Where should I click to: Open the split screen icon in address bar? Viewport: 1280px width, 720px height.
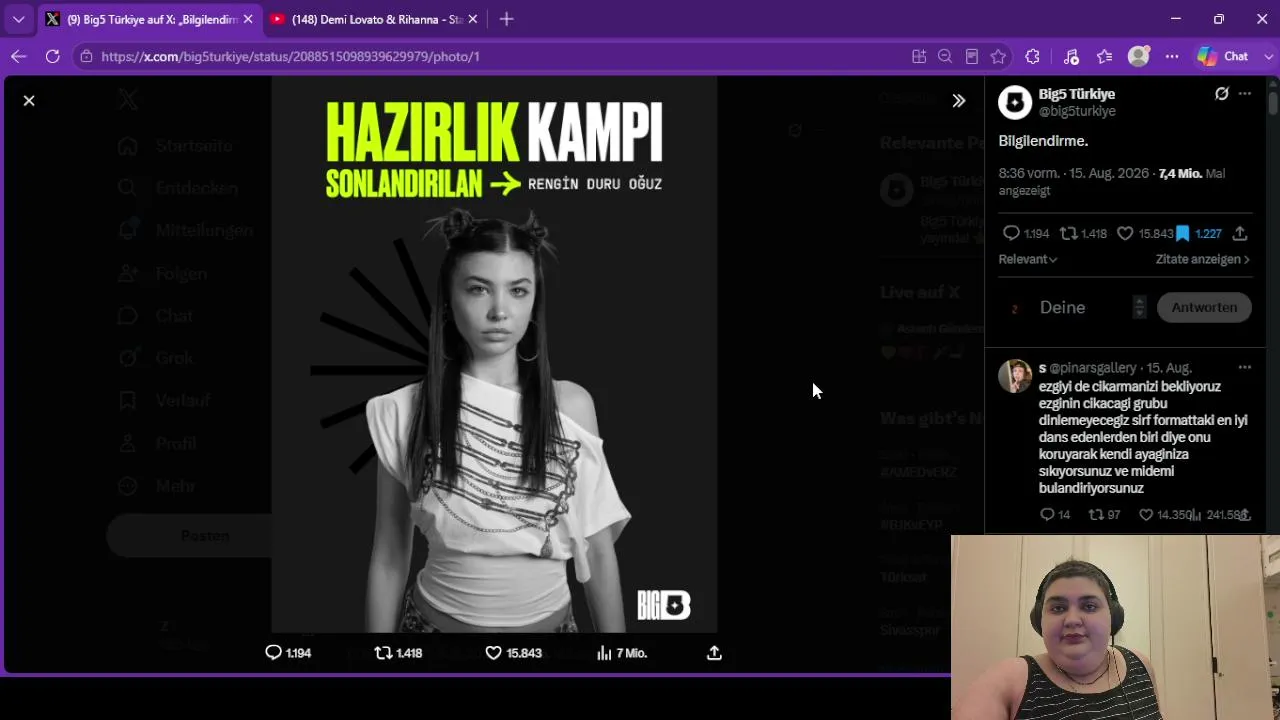[x=919, y=56]
